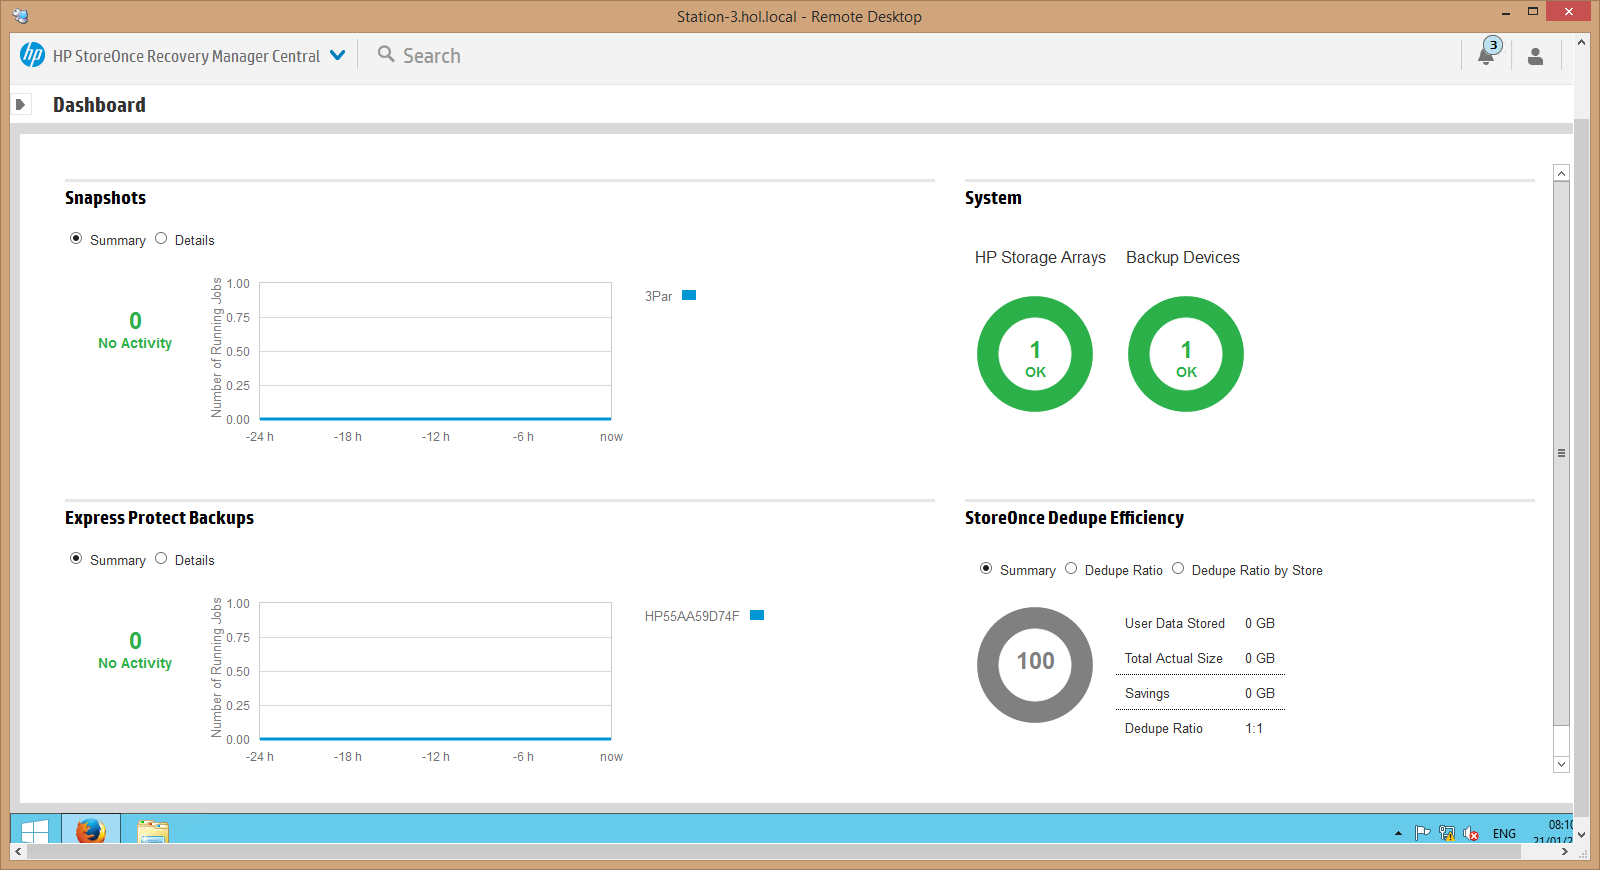Select Details view under Snapshots
1600x870 pixels.
(x=161, y=238)
